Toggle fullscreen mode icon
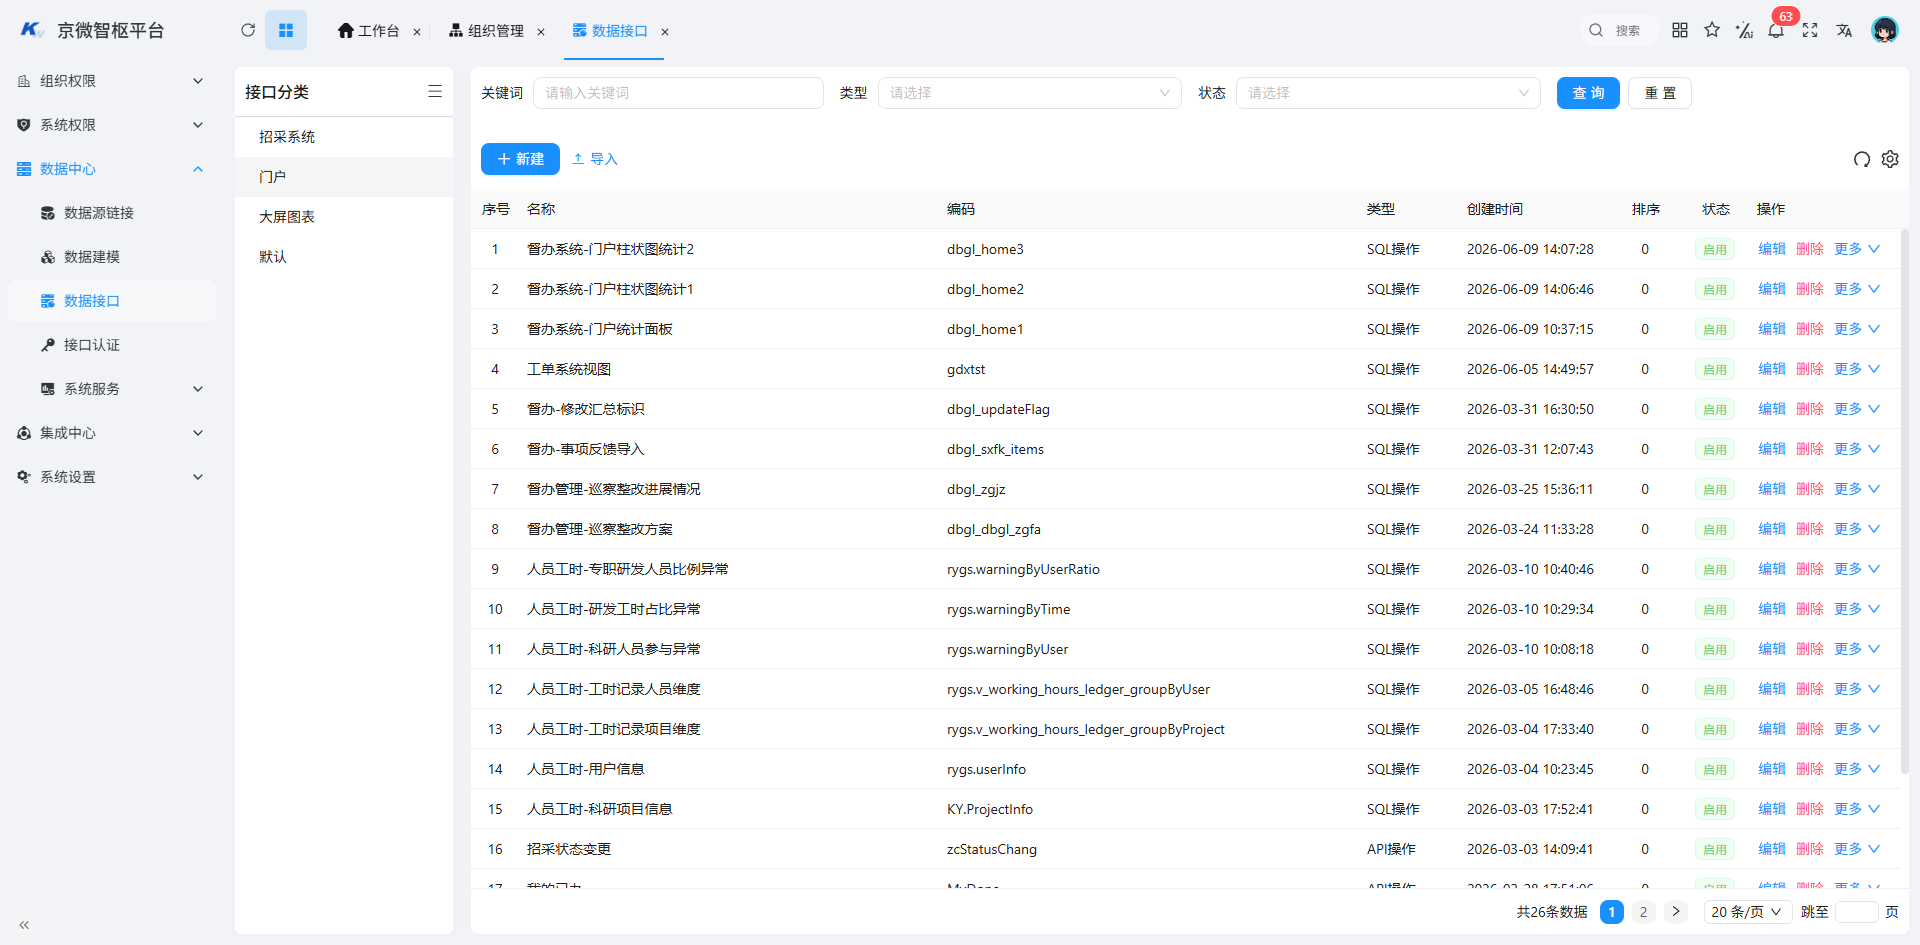 tap(1810, 30)
